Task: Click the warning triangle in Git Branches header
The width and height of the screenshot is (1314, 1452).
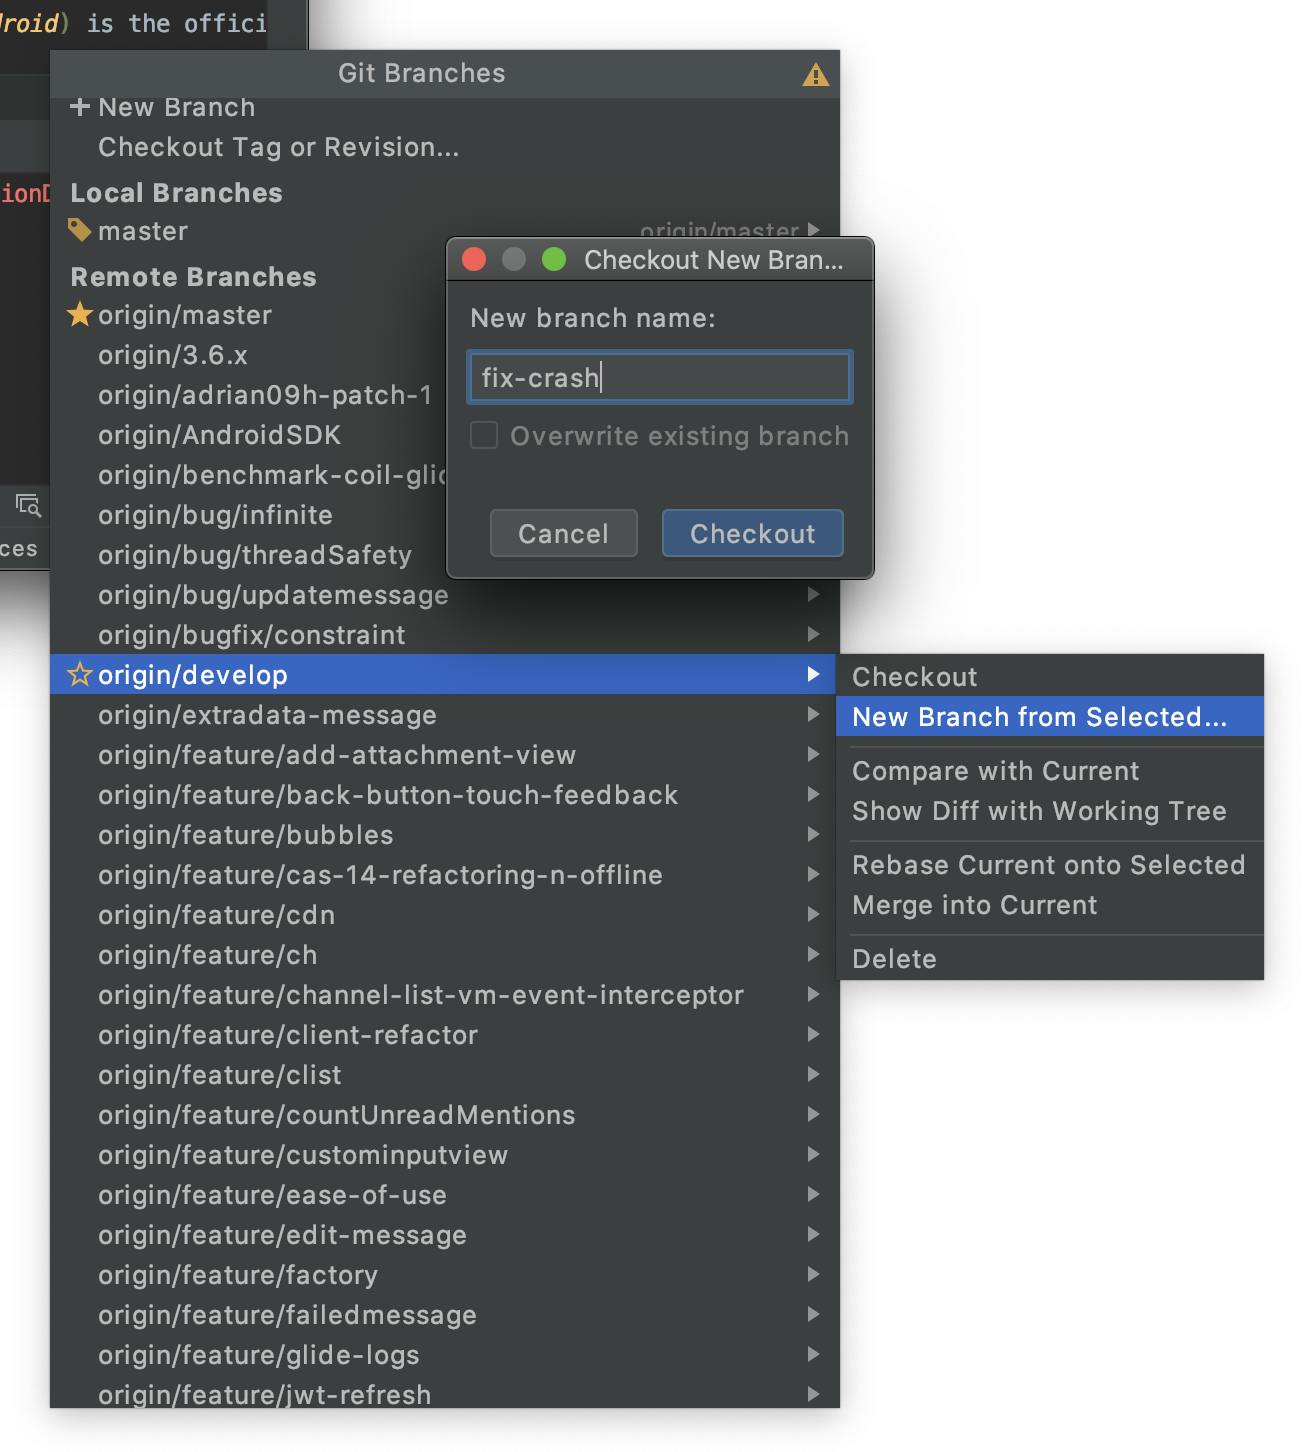Action: 818,73
